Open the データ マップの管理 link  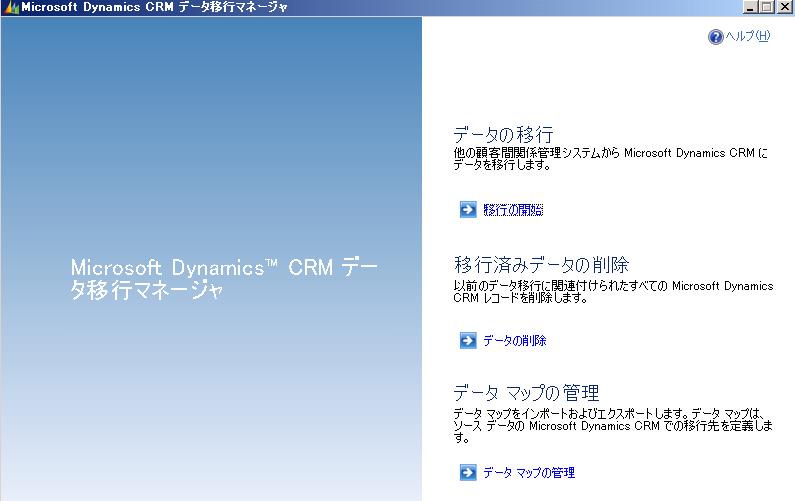(x=529, y=473)
